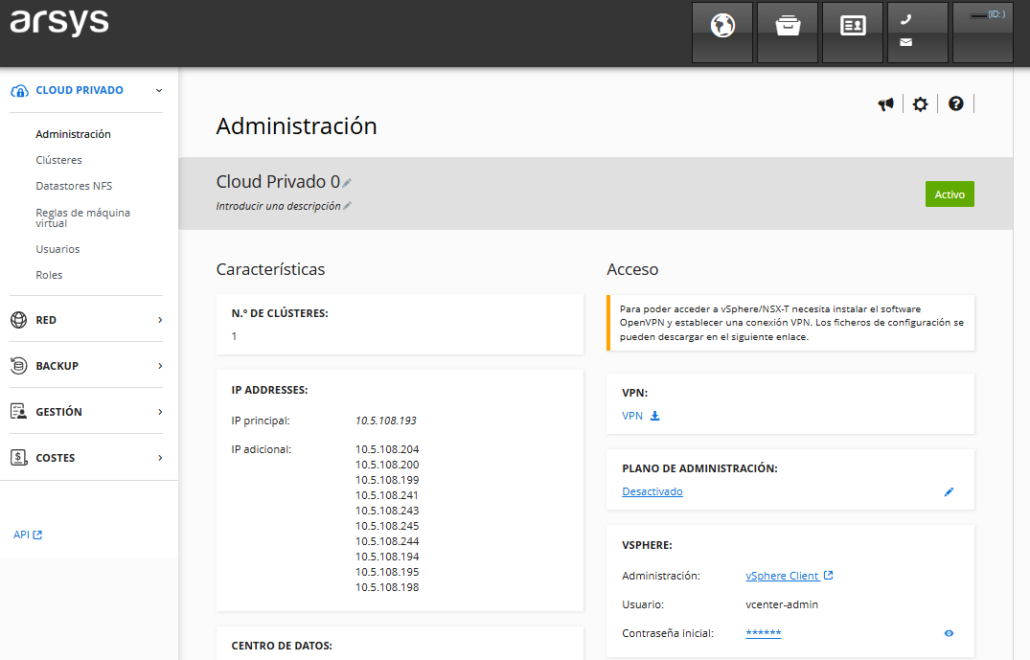Open Roles menu item
Screen dimensions: 1030x660
[49, 275]
